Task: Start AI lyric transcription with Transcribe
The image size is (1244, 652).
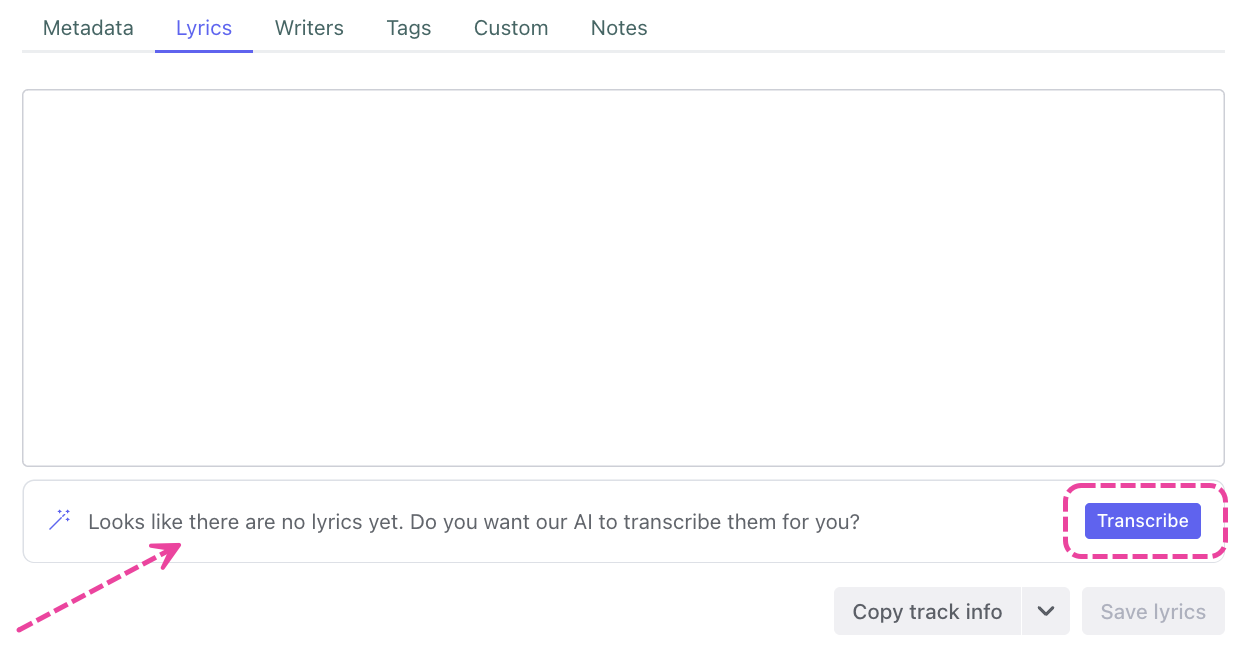Action: click(1142, 521)
